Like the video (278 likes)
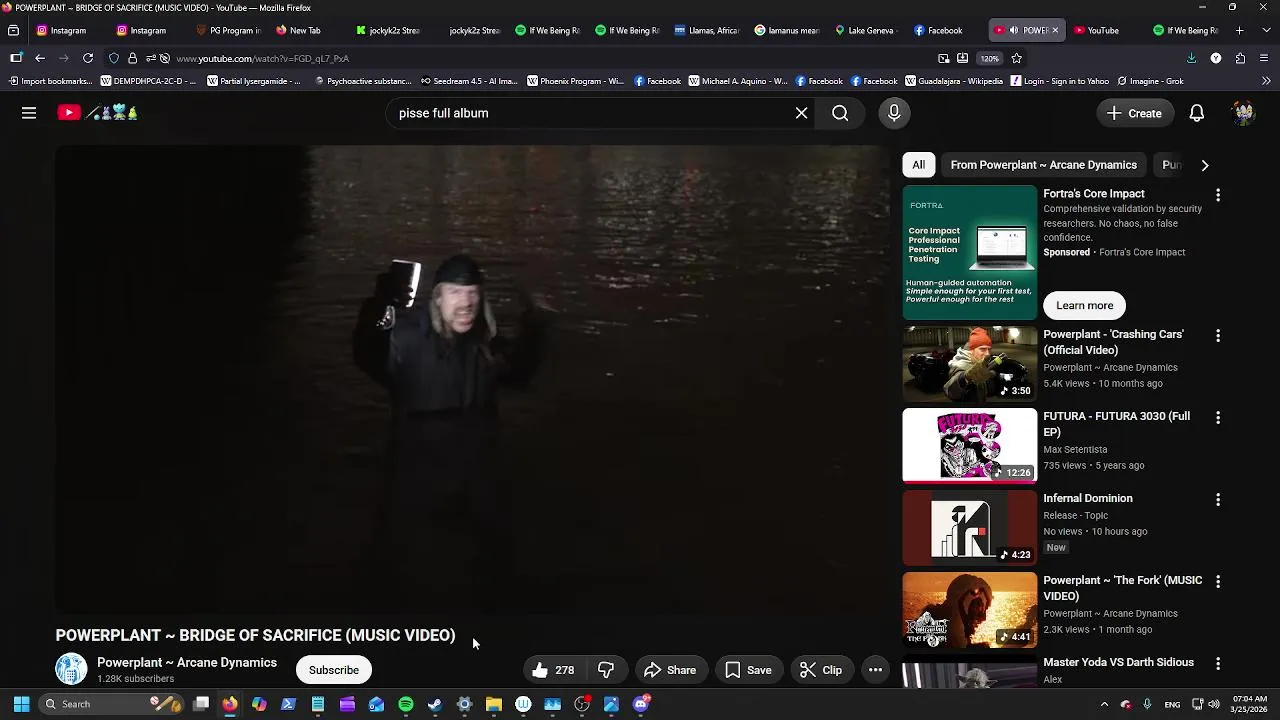The width and height of the screenshot is (1280, 720). (x=553, y=670)
